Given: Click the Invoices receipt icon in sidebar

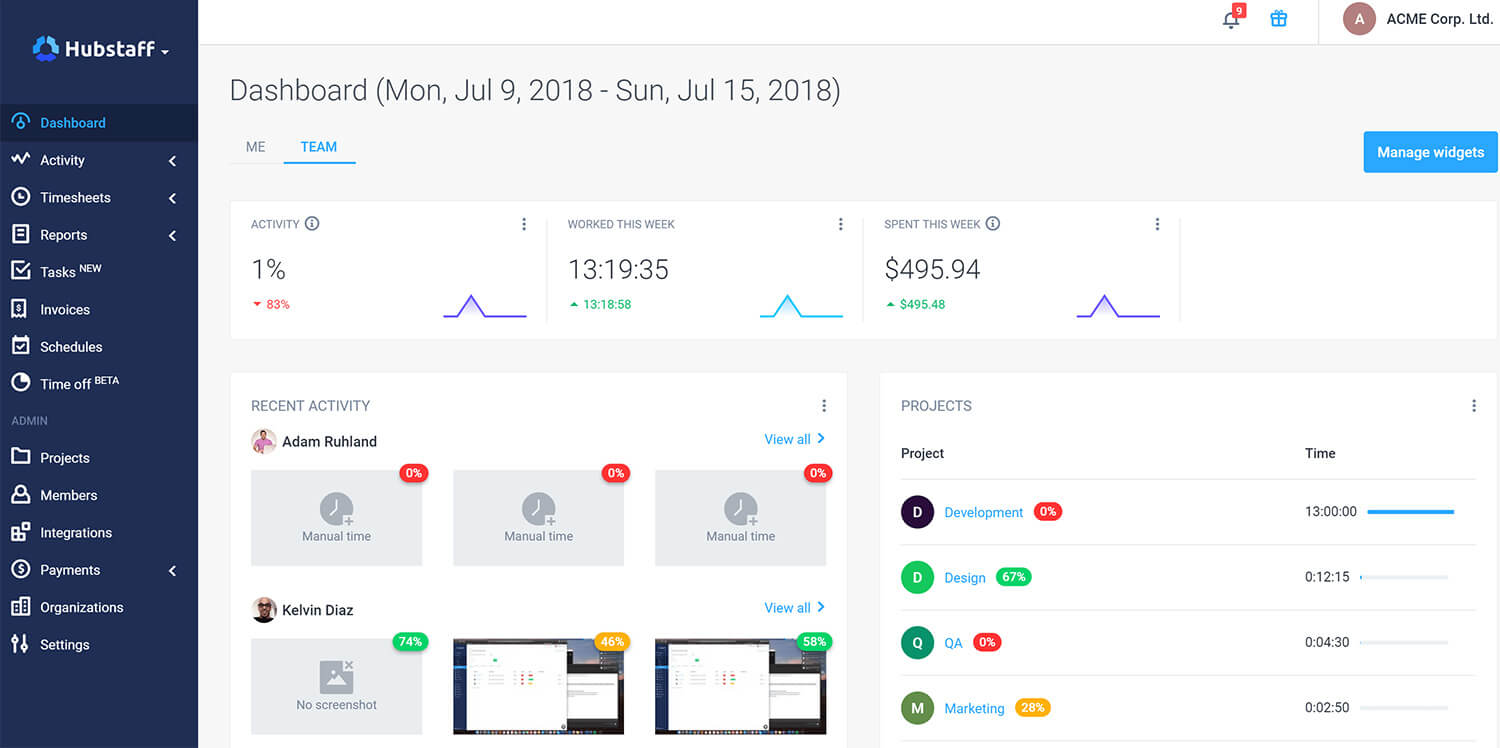Looking at the screenshot, I should 20,309.
